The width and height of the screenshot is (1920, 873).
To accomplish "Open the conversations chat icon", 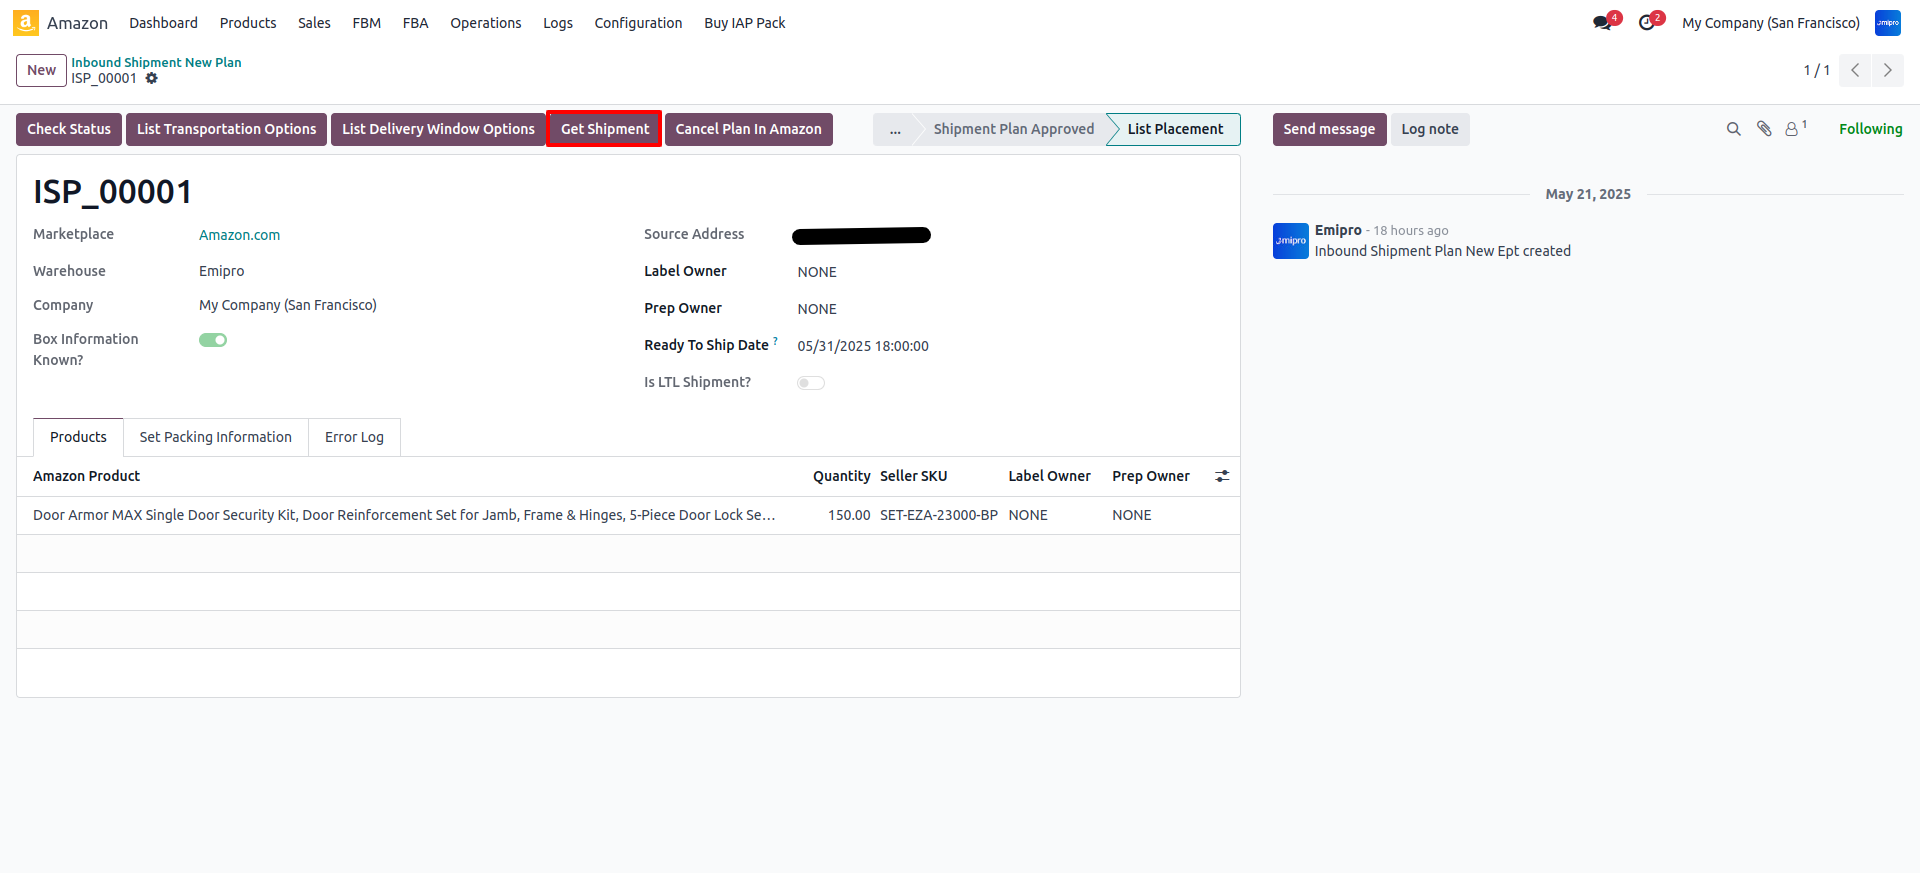I will pyautogui.click(x=1602, y=23).
